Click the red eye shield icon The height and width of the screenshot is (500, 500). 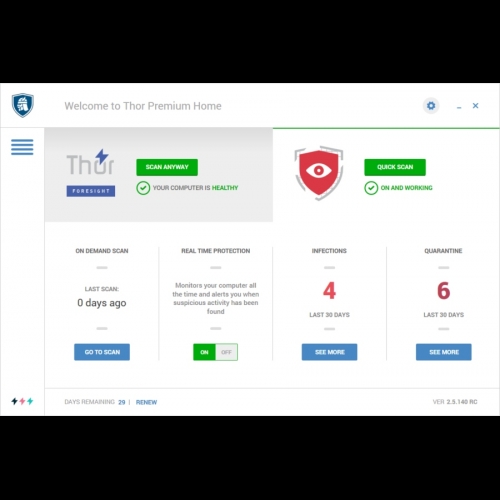pyautogui.click(x=319, y=173)
